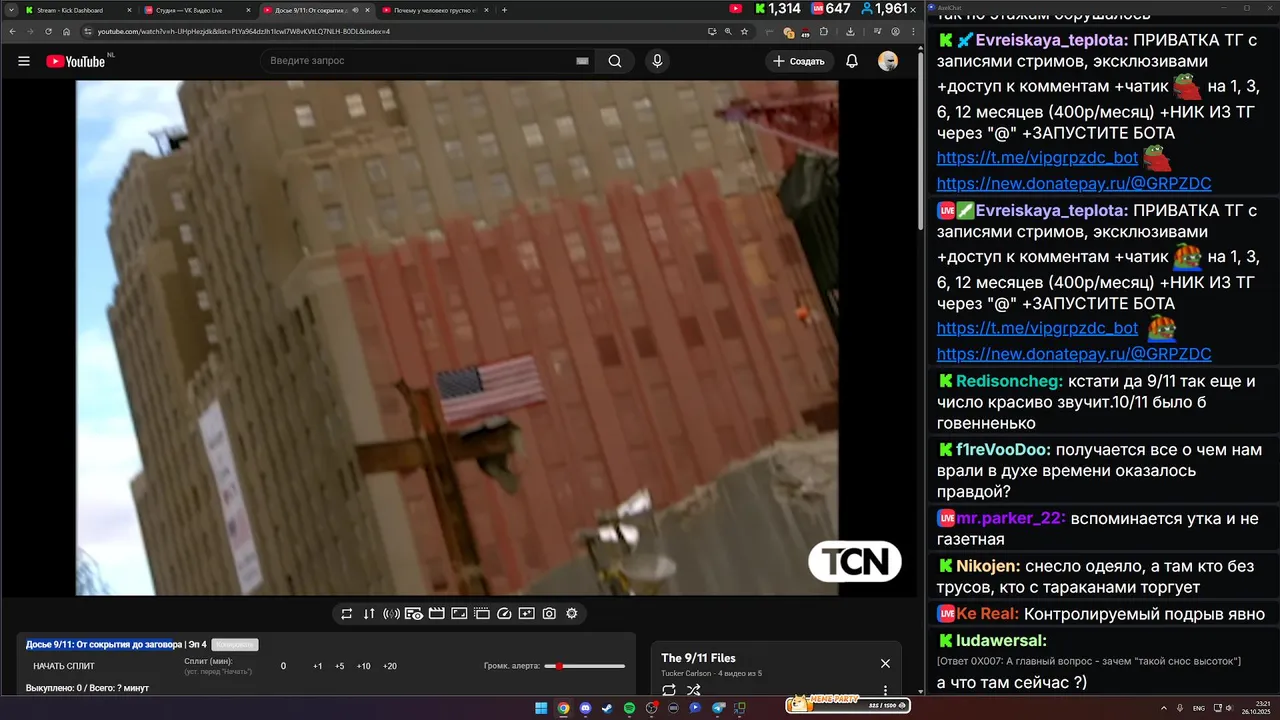Open Discord from the taskbar
The height and width of the screenshot is (720, 1280).
click(585, 708)
